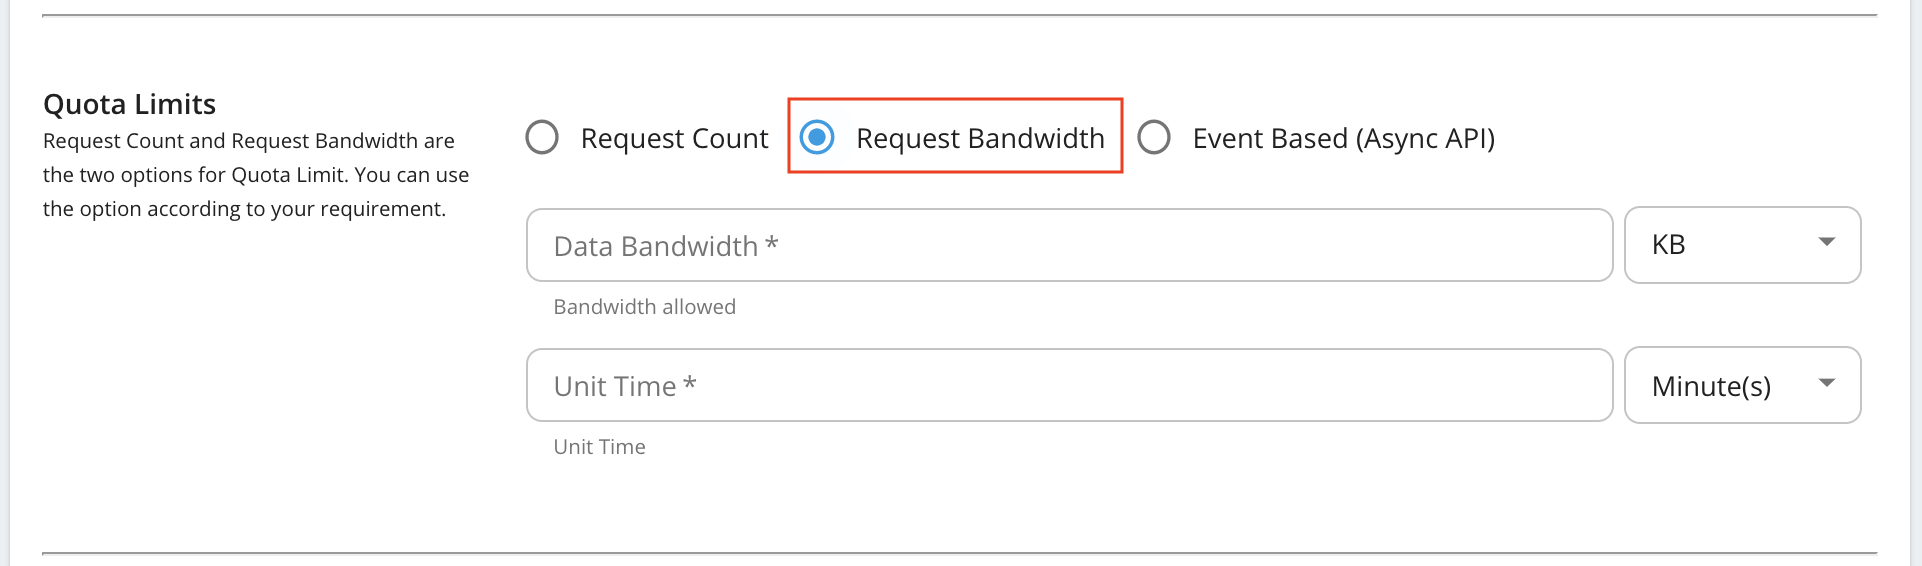This screenshot has width=1922, height=566.
Task: Open the Minute(s) time unit dropdown
Action: (1742, 385)
